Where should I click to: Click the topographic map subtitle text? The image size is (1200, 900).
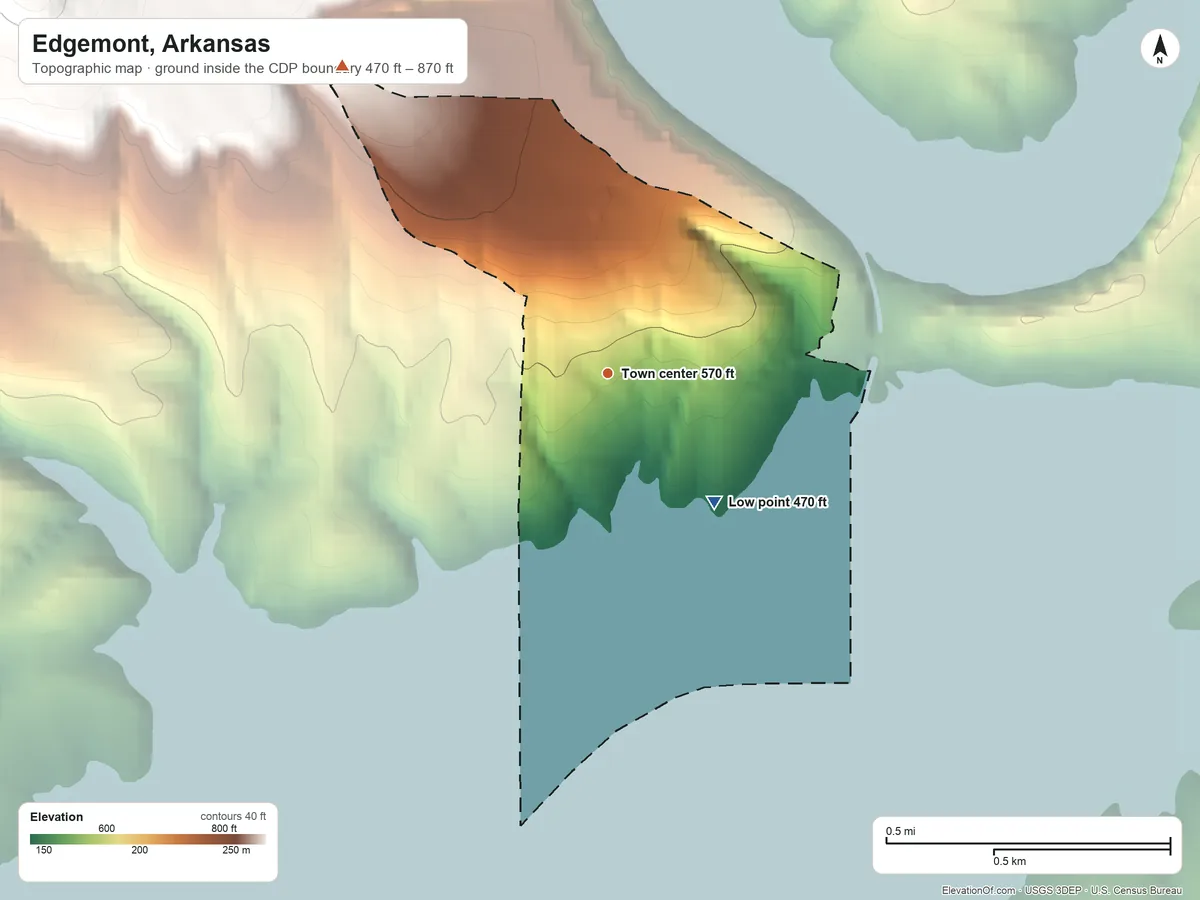tap(243, 68)
